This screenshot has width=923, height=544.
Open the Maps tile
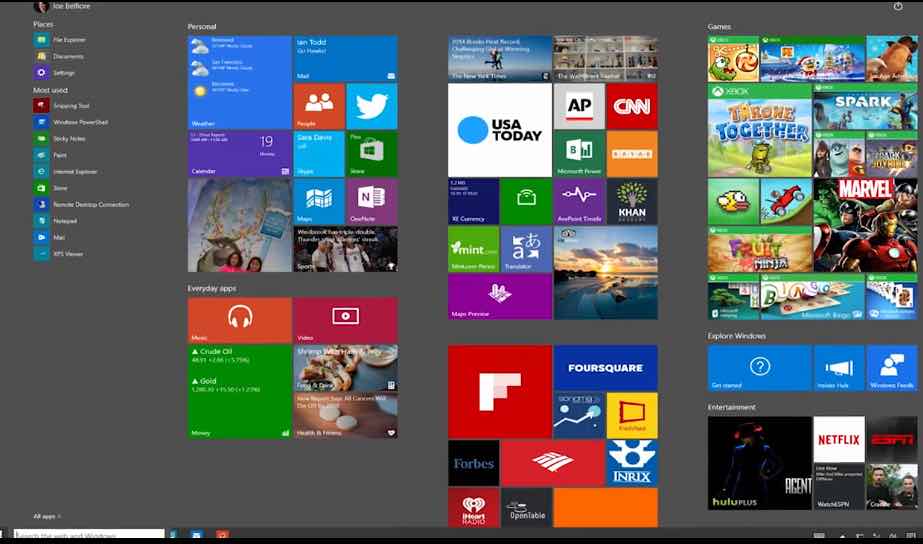tap(319, 201)
